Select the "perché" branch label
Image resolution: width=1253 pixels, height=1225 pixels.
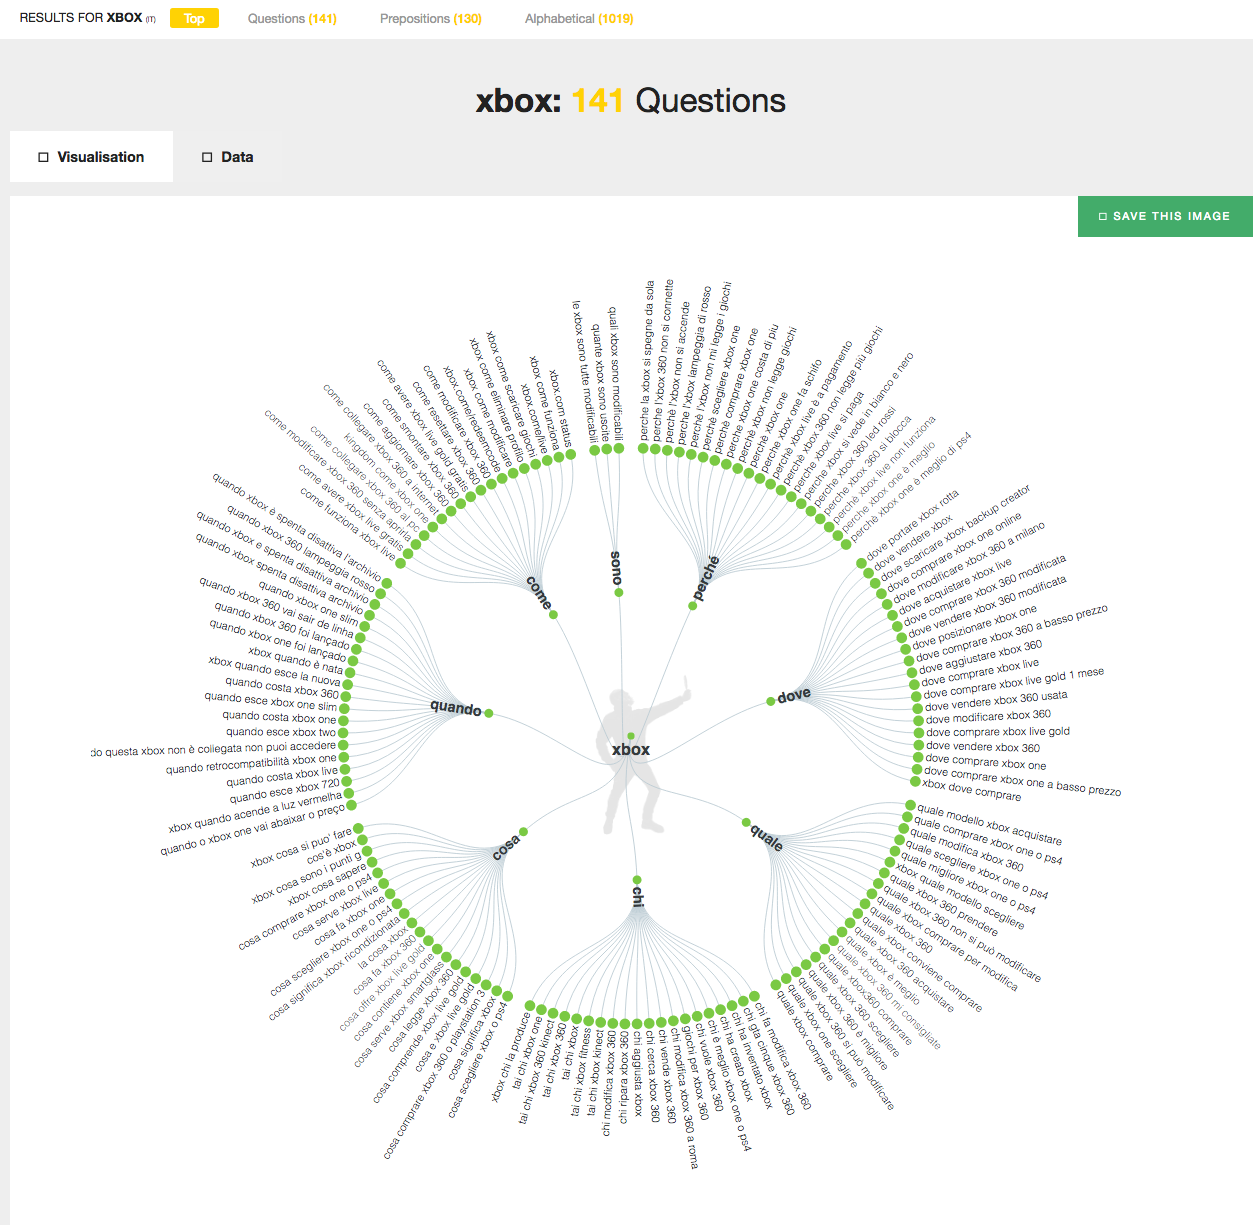pyautogui.click(x=706, y=578)
